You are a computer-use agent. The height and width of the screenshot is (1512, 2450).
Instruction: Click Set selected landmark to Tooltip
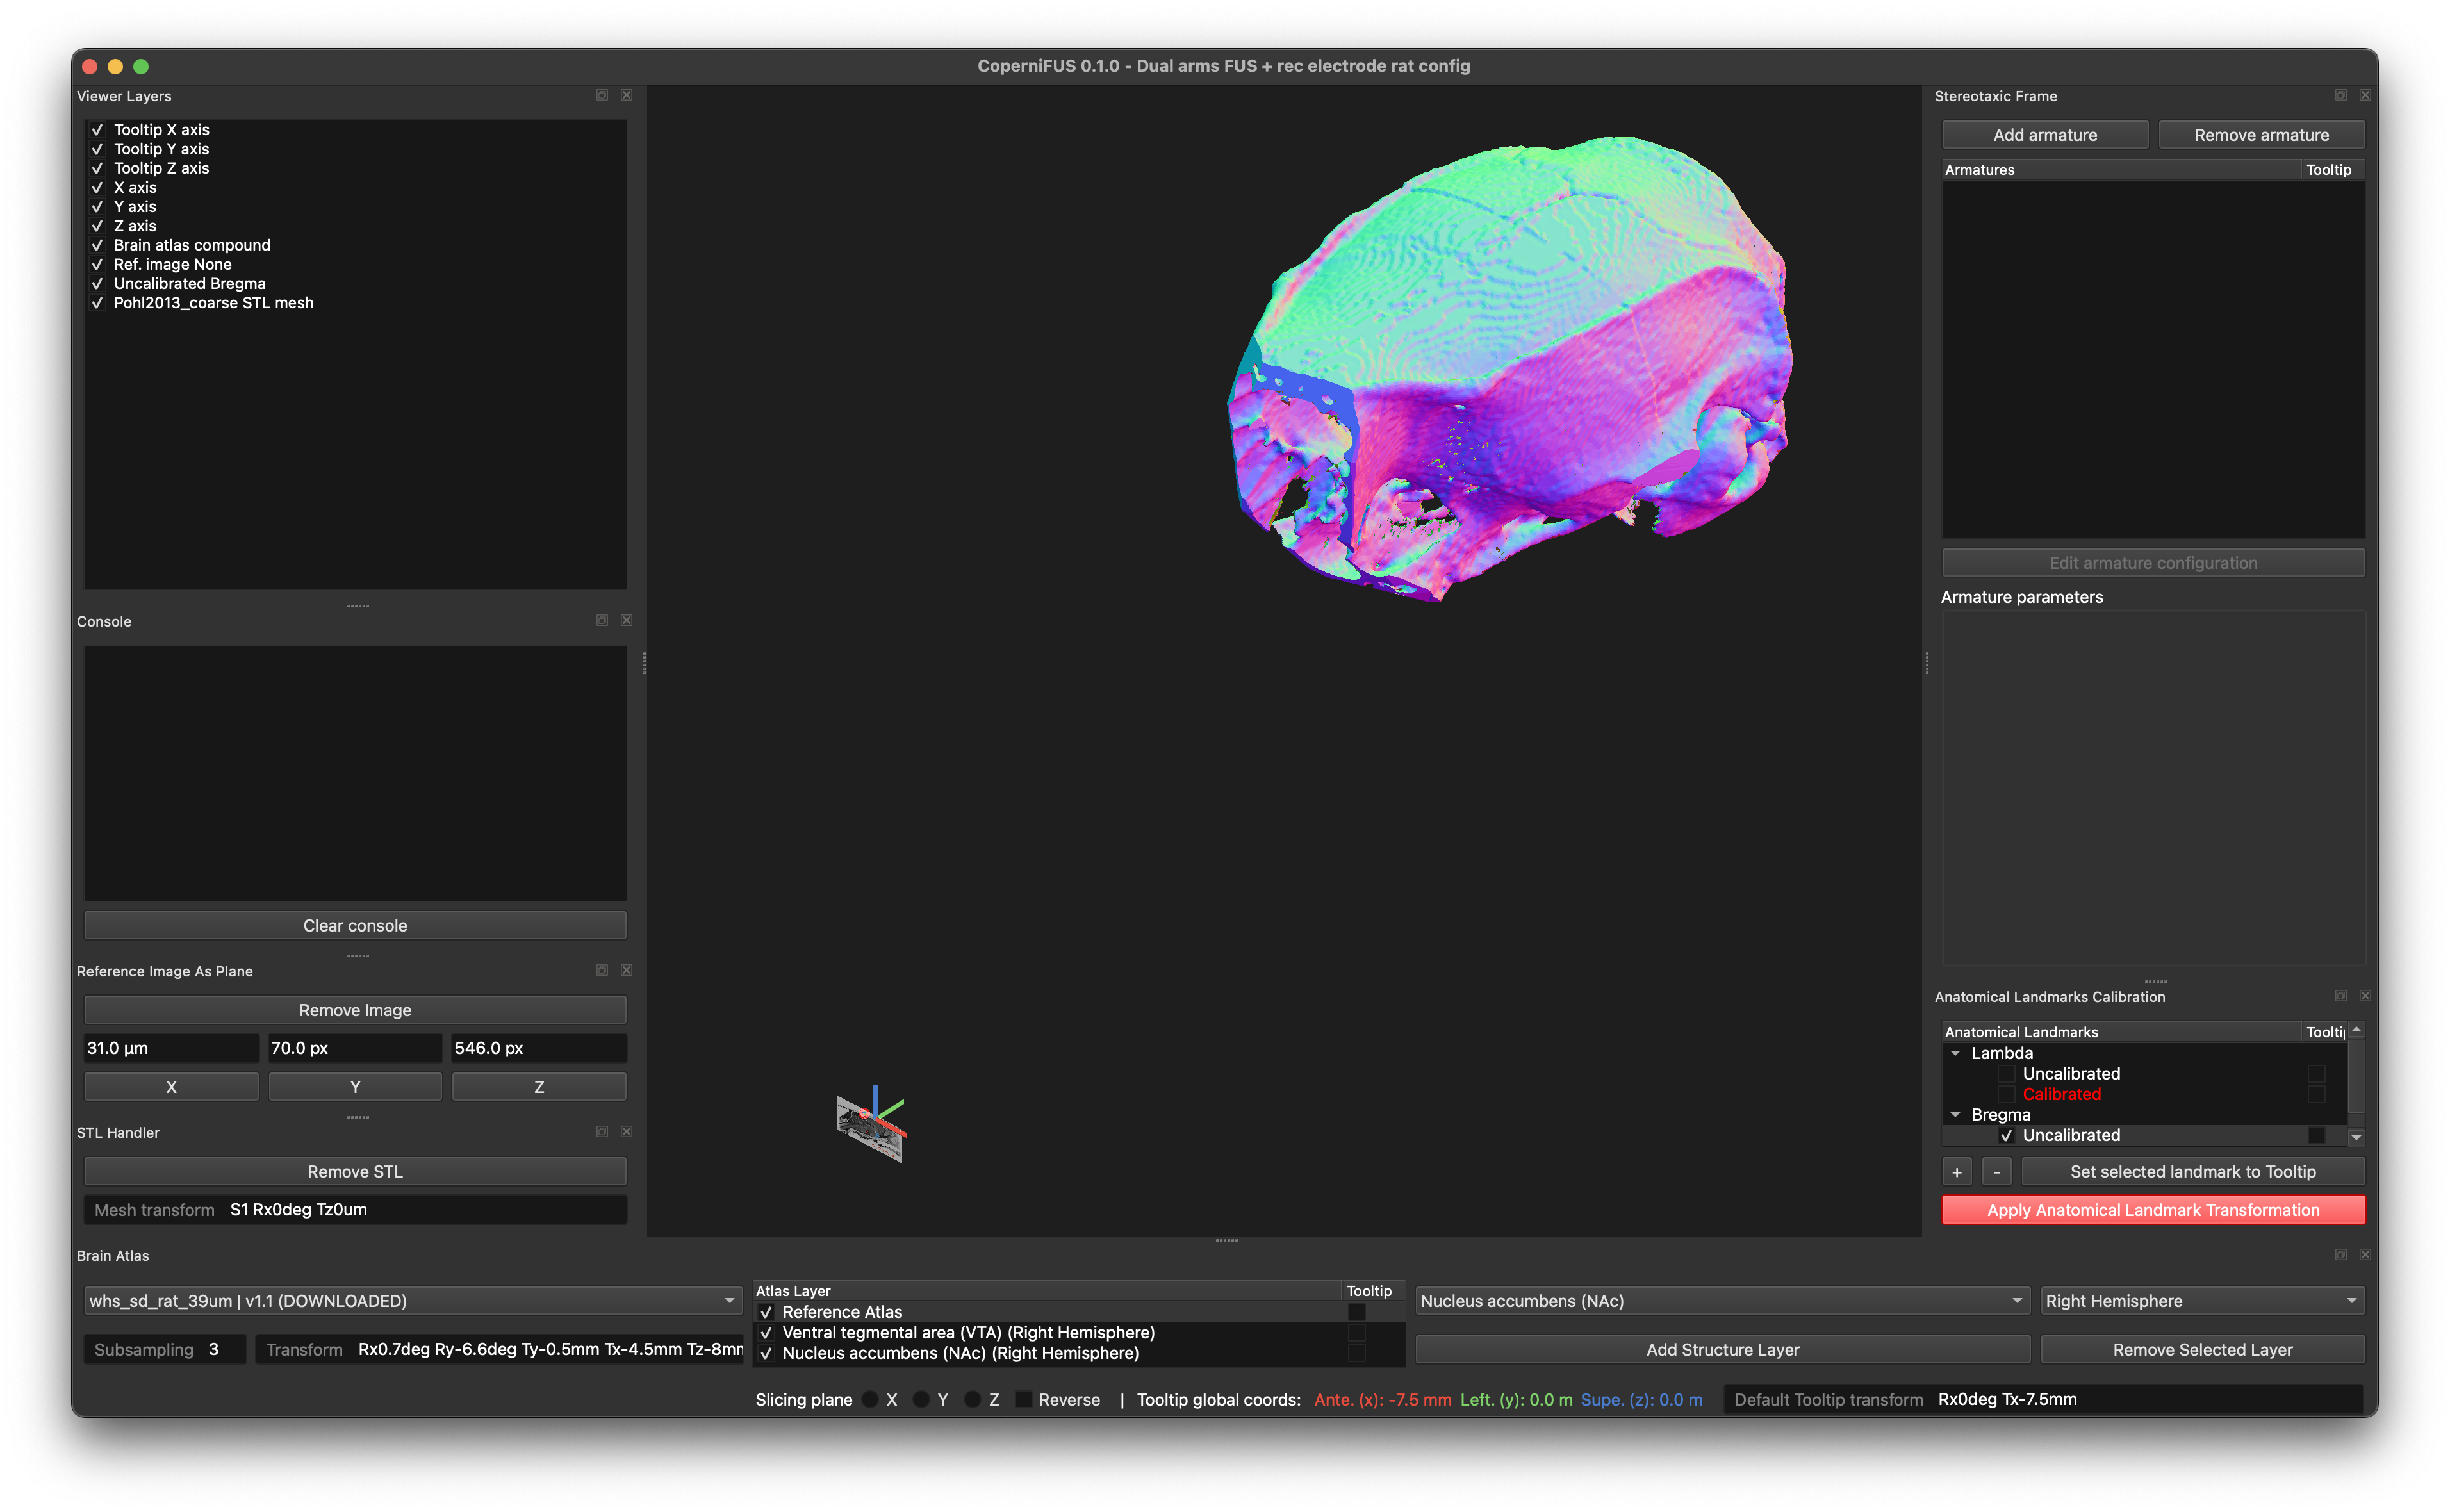point(2193,1171)
